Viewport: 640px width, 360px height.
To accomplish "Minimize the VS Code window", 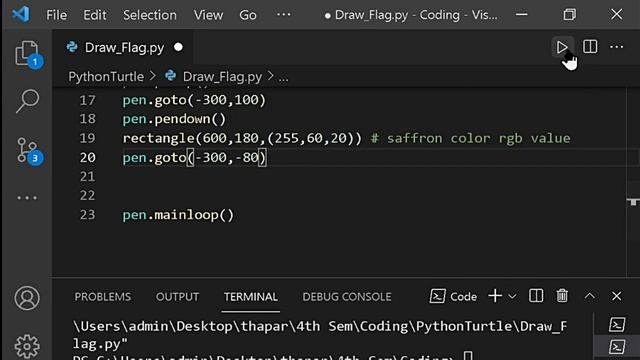I will (522, 15).
